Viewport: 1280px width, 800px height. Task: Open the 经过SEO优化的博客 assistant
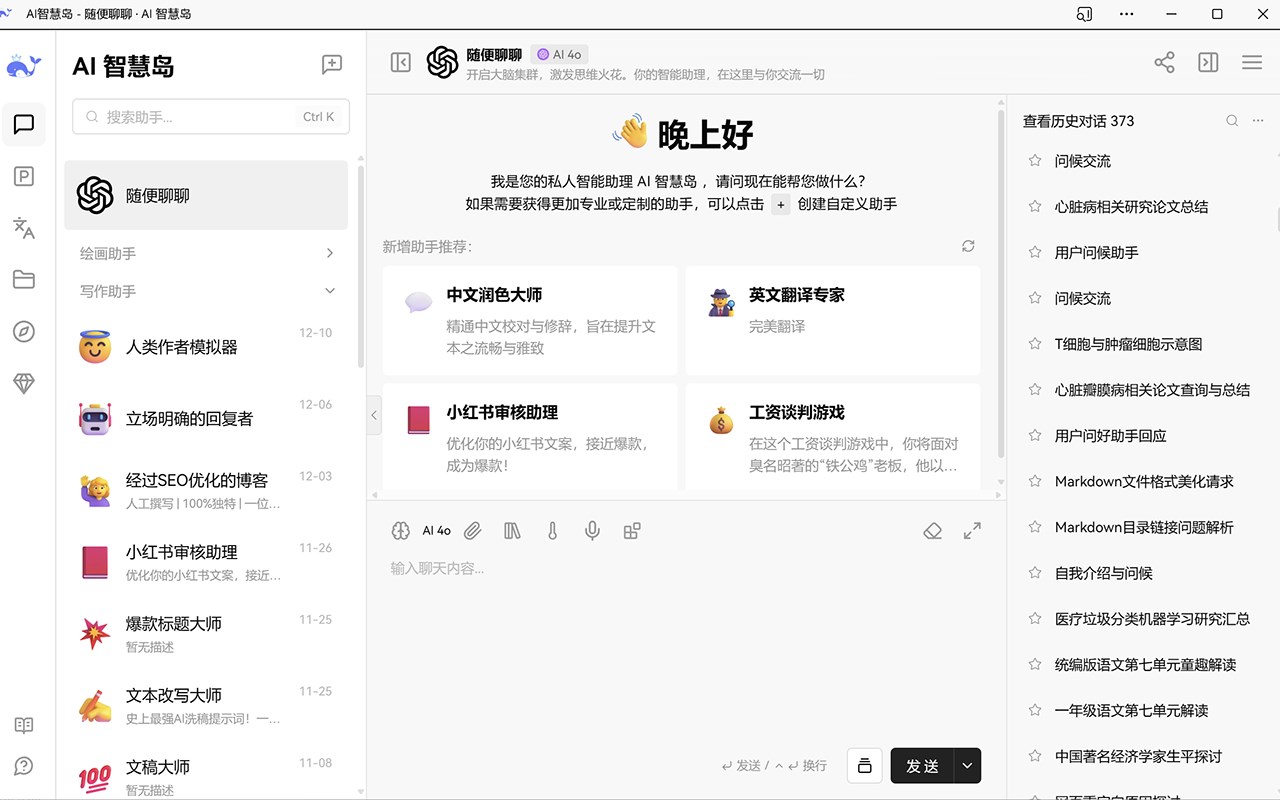click(206, 491)
